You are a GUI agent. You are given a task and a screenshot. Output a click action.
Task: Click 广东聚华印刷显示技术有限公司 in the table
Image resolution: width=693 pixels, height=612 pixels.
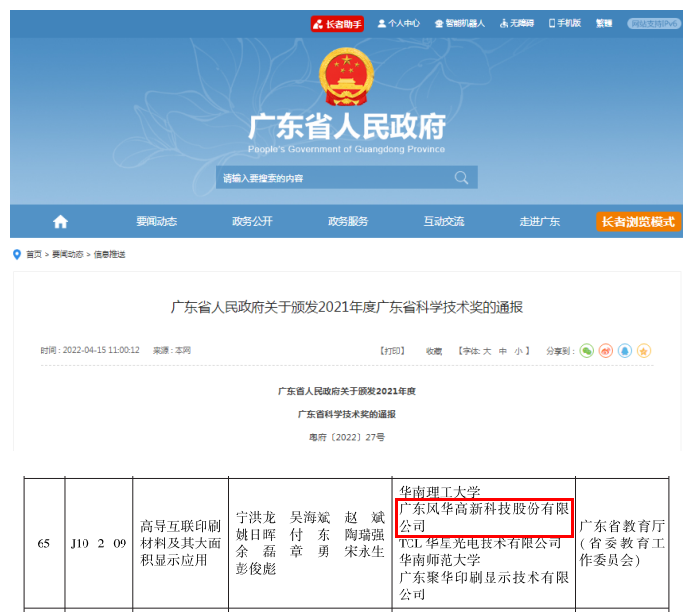pos(484,586)
